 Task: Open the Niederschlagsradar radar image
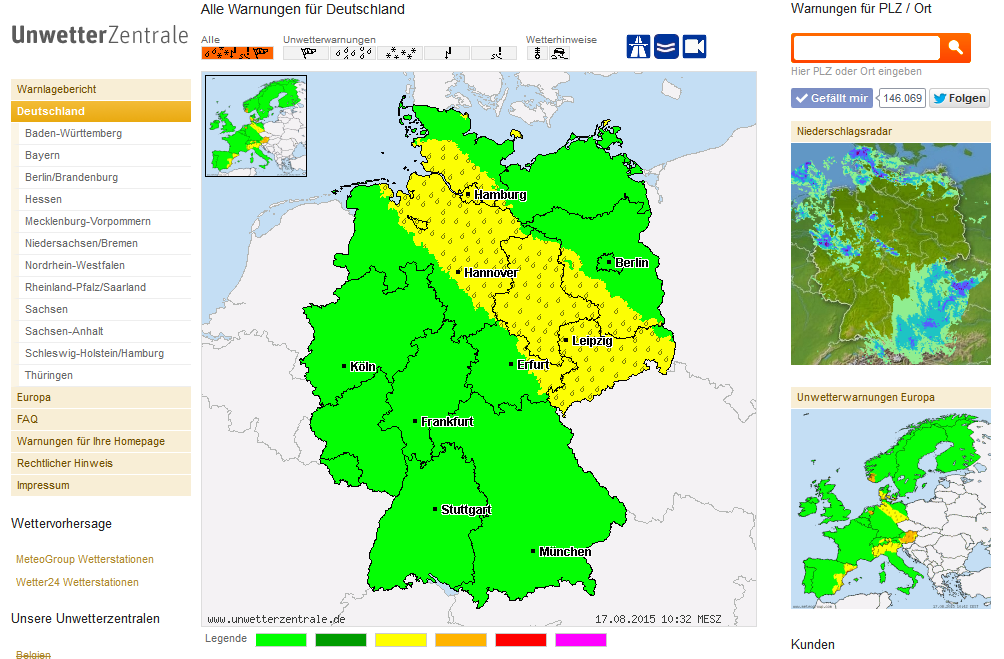click(891, 254)
